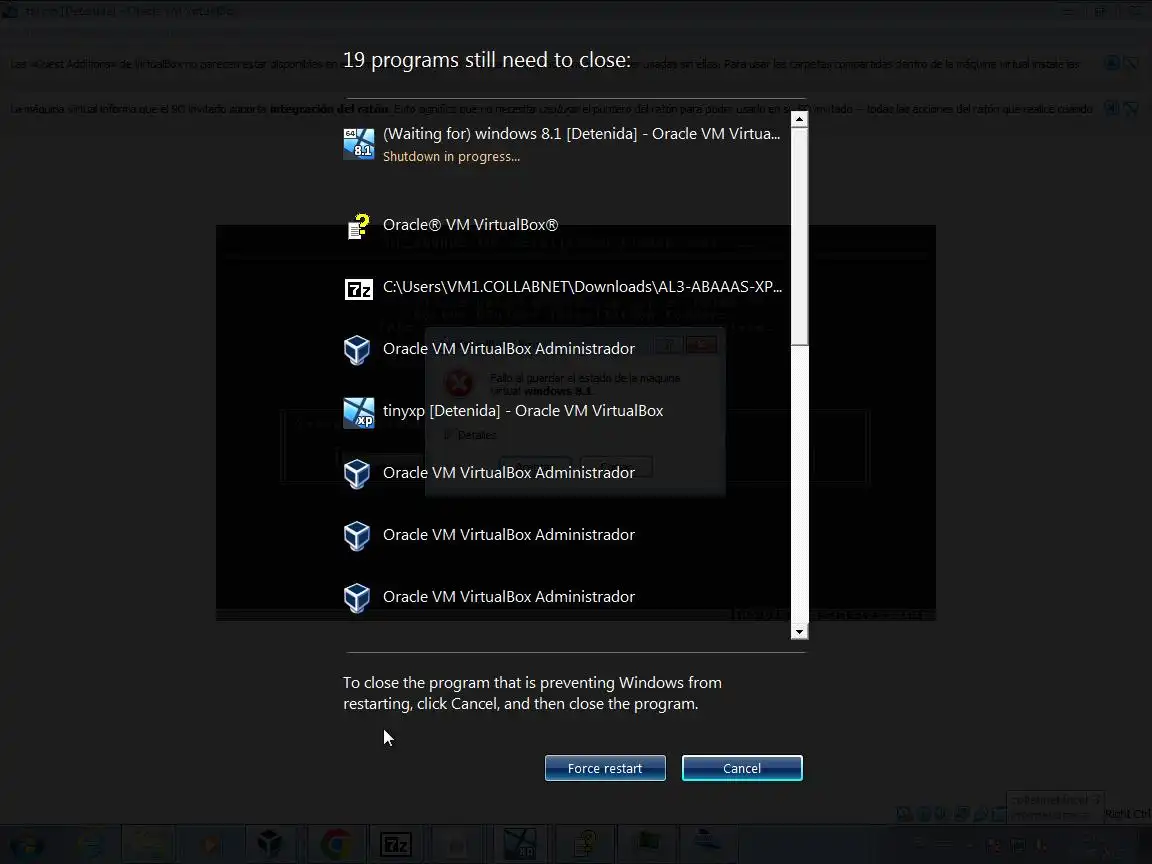Click the program list scrollbar thumb
This screenshot has width=1152, height=864.
799,235
